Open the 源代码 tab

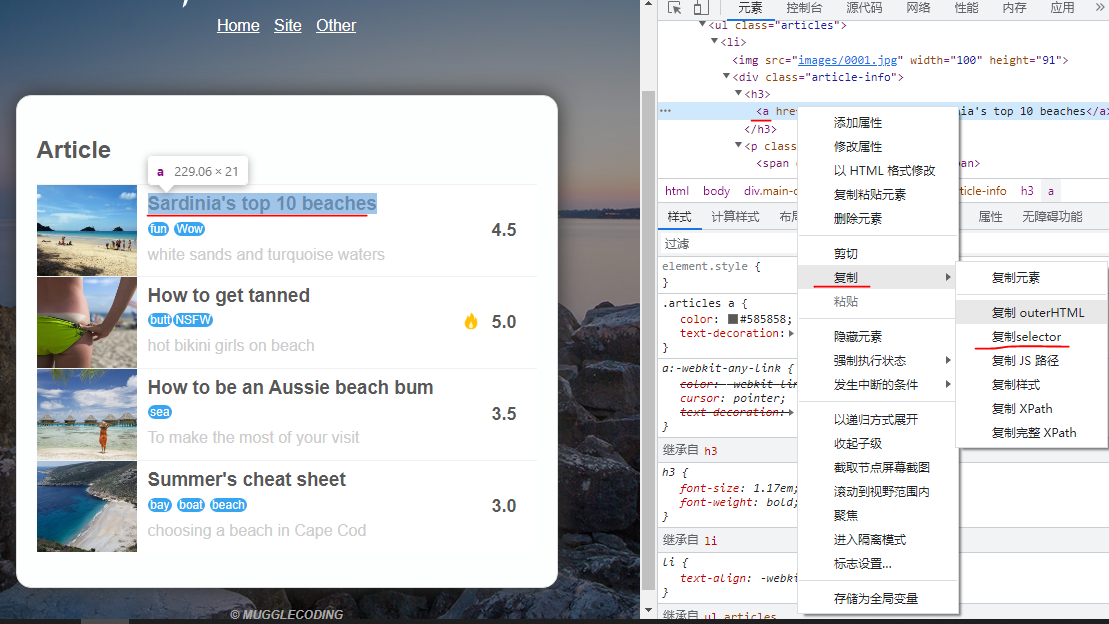tap(864, 8)
